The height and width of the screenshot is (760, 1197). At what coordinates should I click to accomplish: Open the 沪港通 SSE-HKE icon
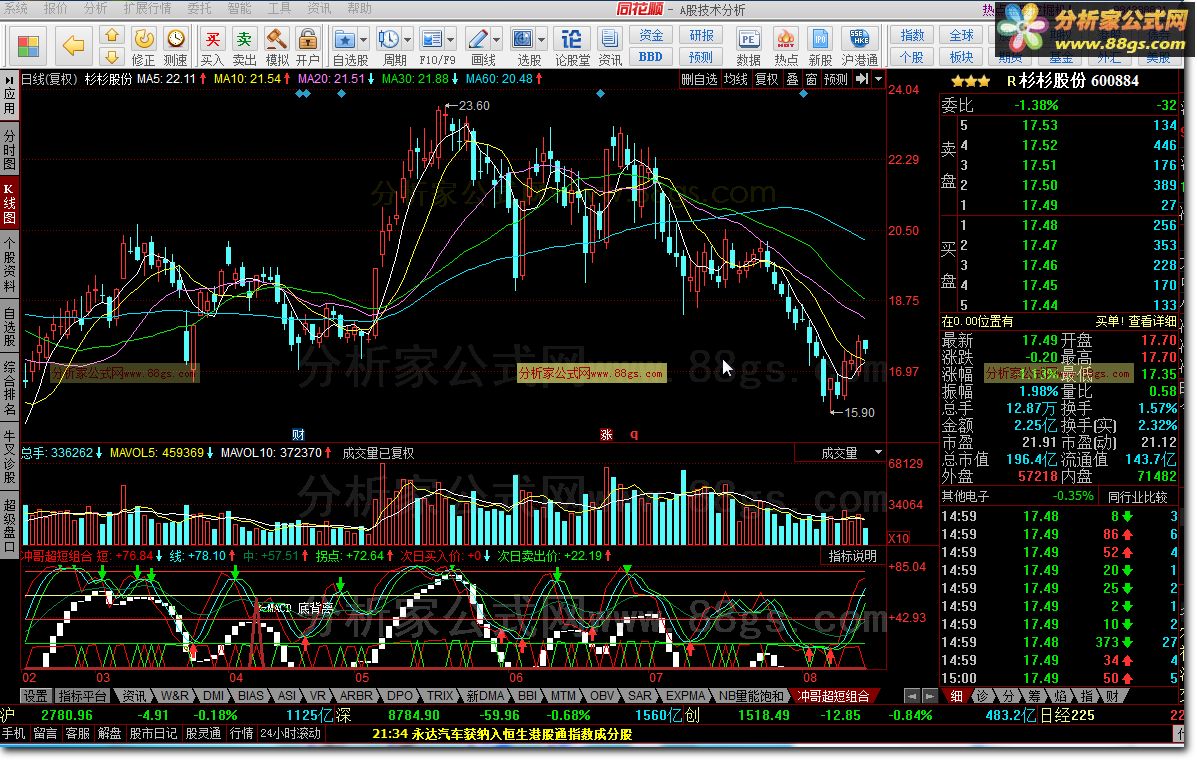pos(860,47)
